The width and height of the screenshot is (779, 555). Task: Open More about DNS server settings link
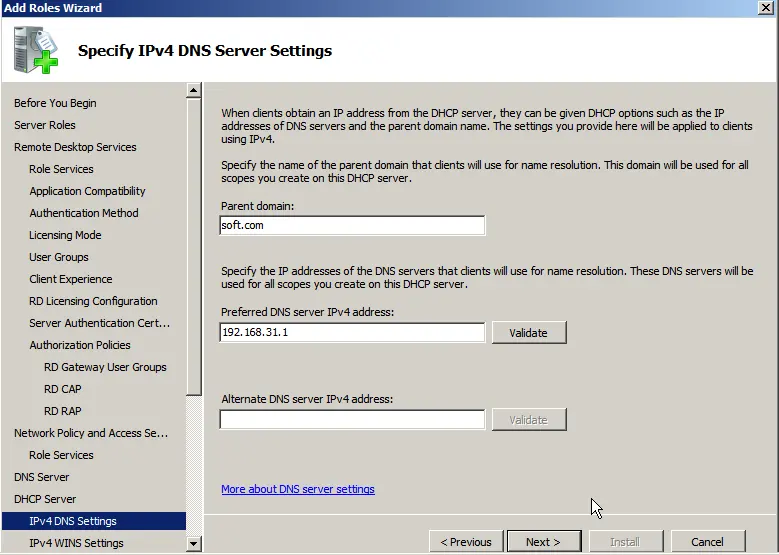click(298, 489)
